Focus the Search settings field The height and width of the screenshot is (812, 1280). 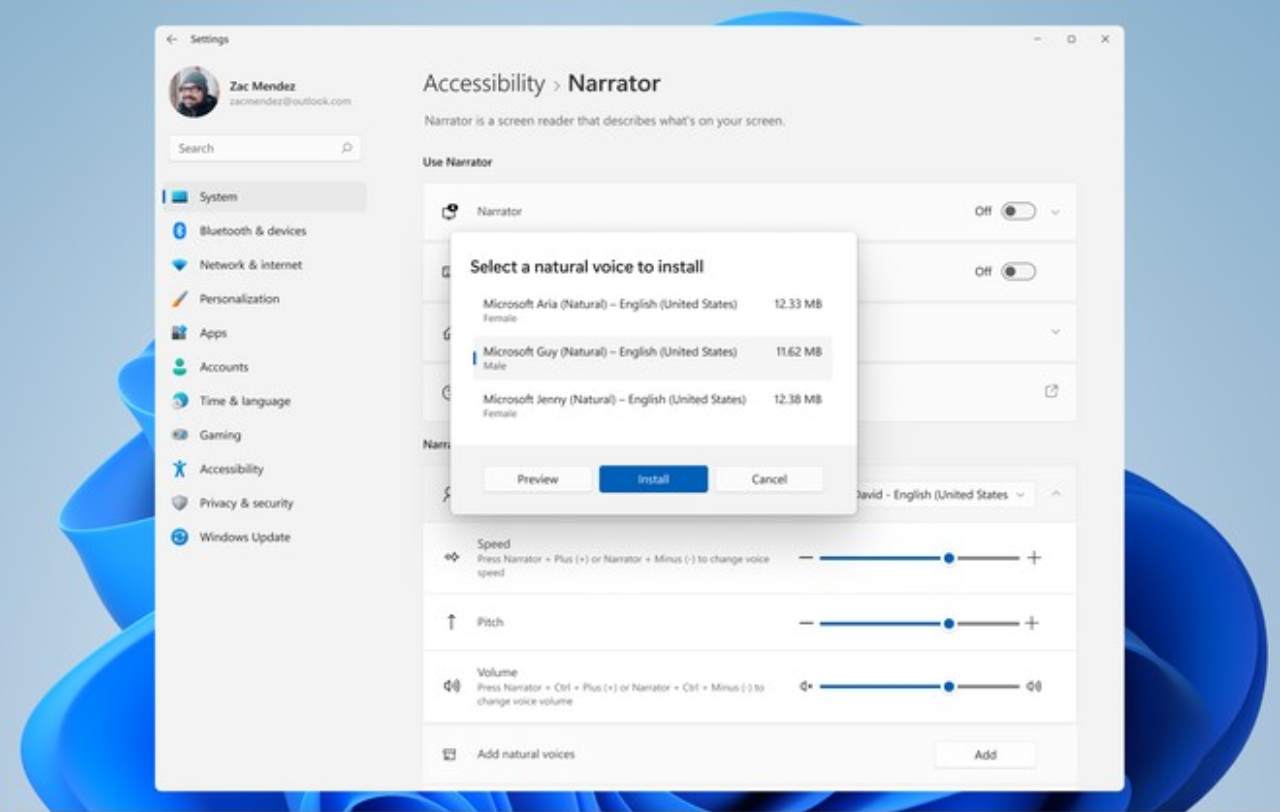pyautogui.click(x=265, y=148)
